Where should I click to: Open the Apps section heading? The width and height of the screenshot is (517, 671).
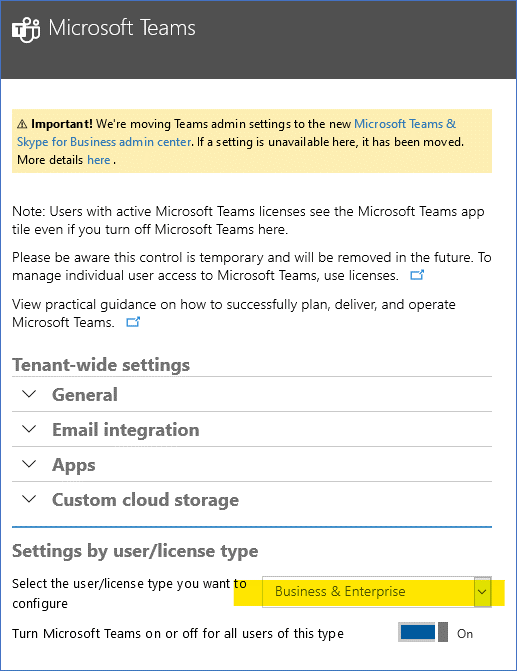(x=74, y=465)
